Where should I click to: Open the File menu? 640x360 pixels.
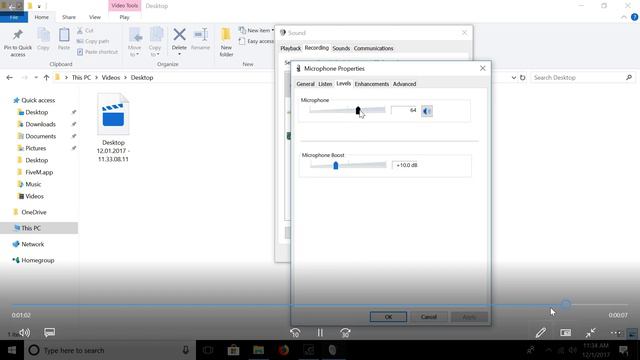point(14,17)
